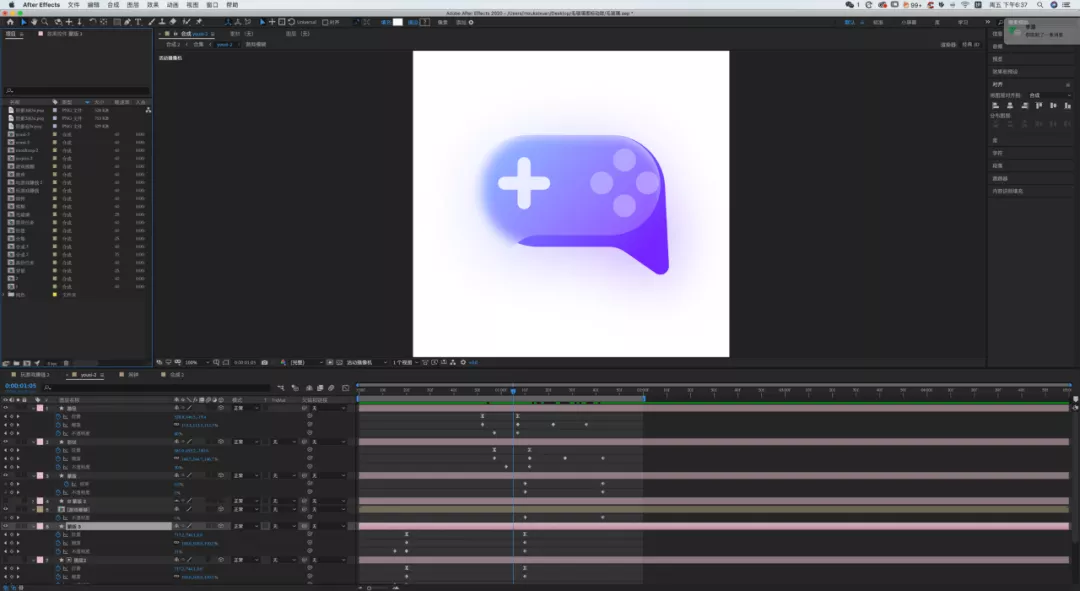Select the Hand tool in toolbar
This screenshot has width=1080, height=591.
tap(34, 21)
